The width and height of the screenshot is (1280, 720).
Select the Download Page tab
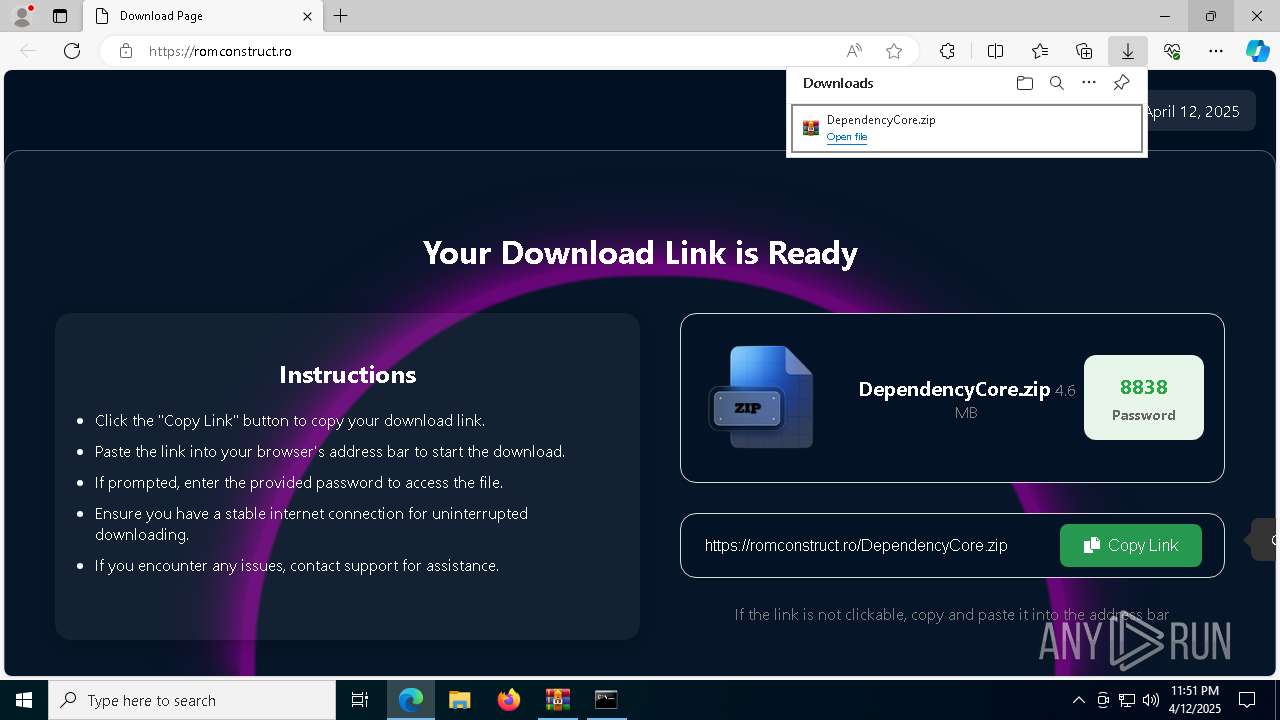coord(202,16)
